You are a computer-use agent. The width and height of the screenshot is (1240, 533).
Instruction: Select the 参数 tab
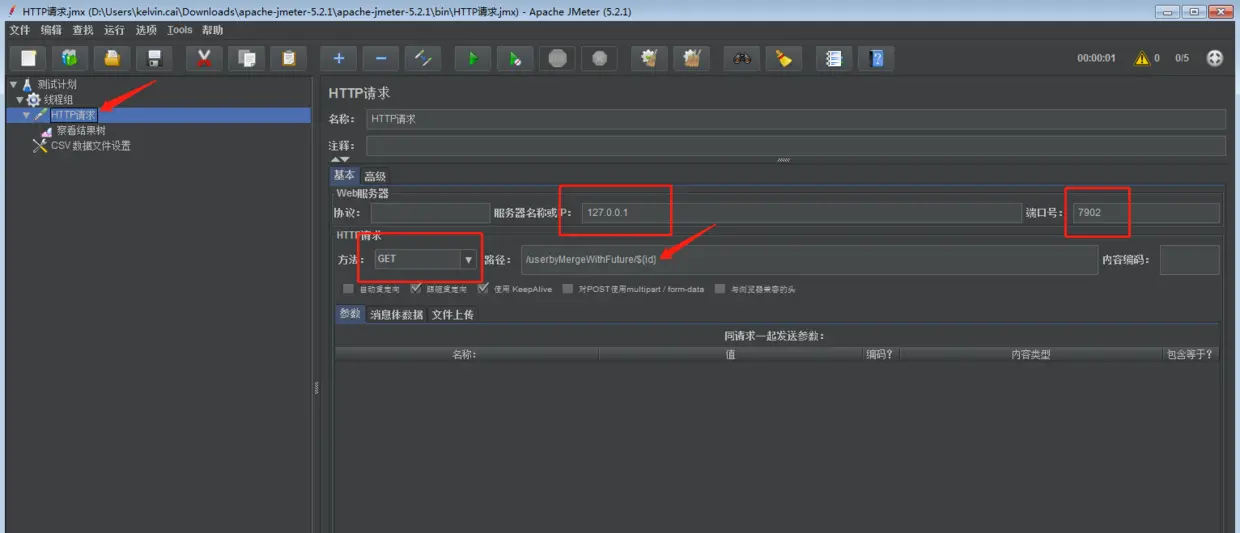coord(350,314)
